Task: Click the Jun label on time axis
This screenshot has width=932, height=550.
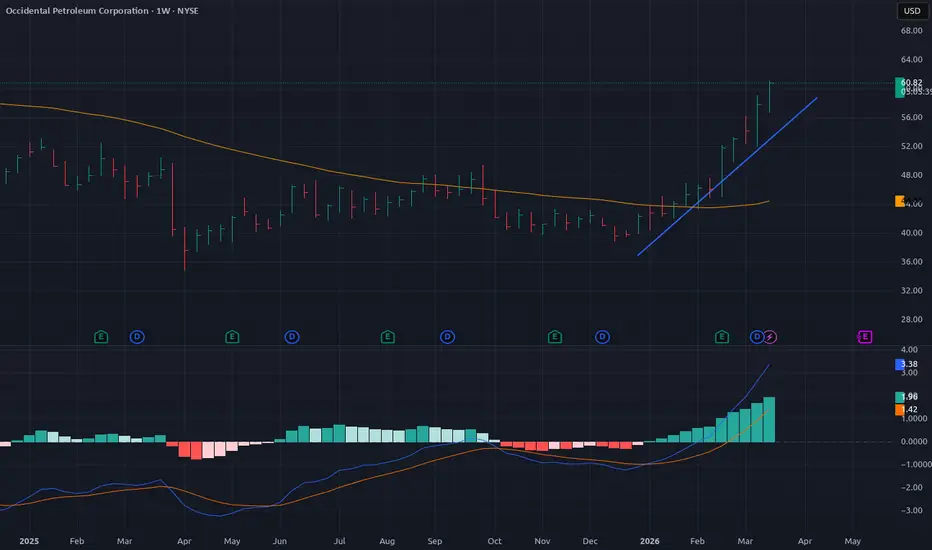Action: (279, 541)
